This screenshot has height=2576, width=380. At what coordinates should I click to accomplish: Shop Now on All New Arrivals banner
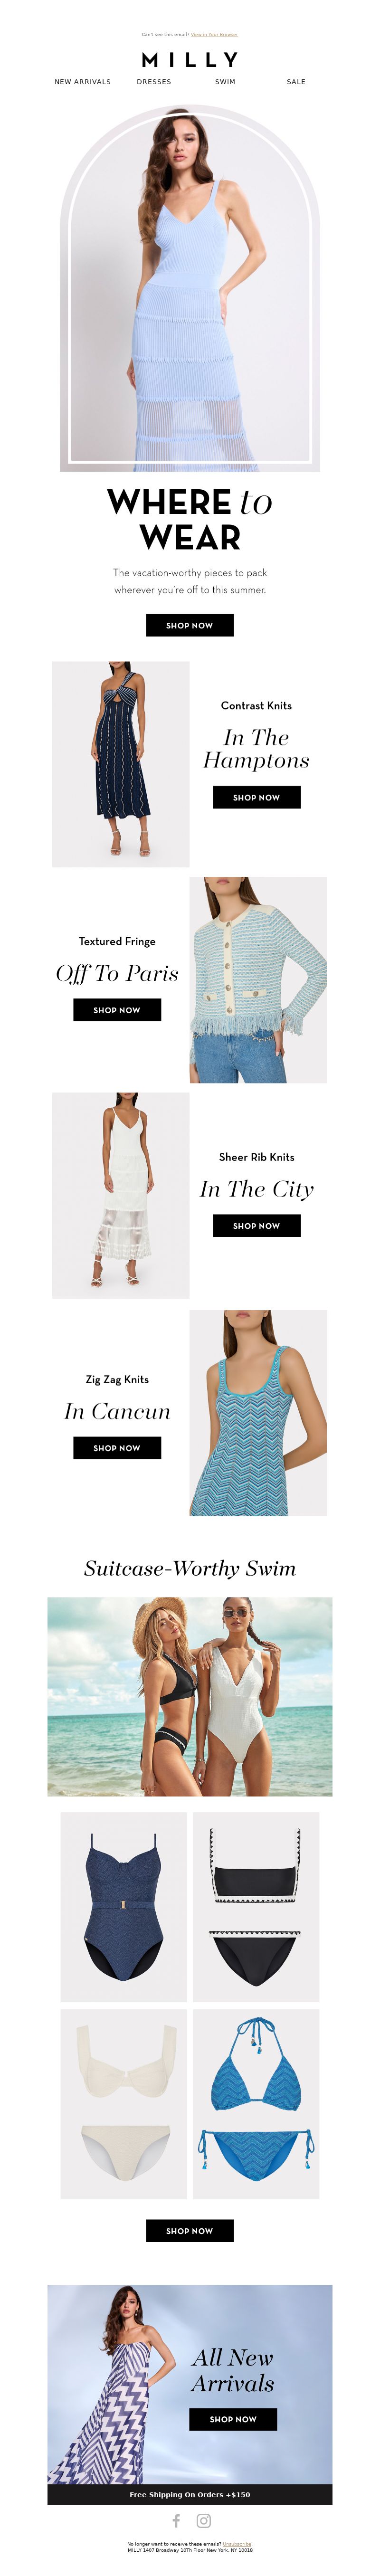click(x=233, y=2419)
